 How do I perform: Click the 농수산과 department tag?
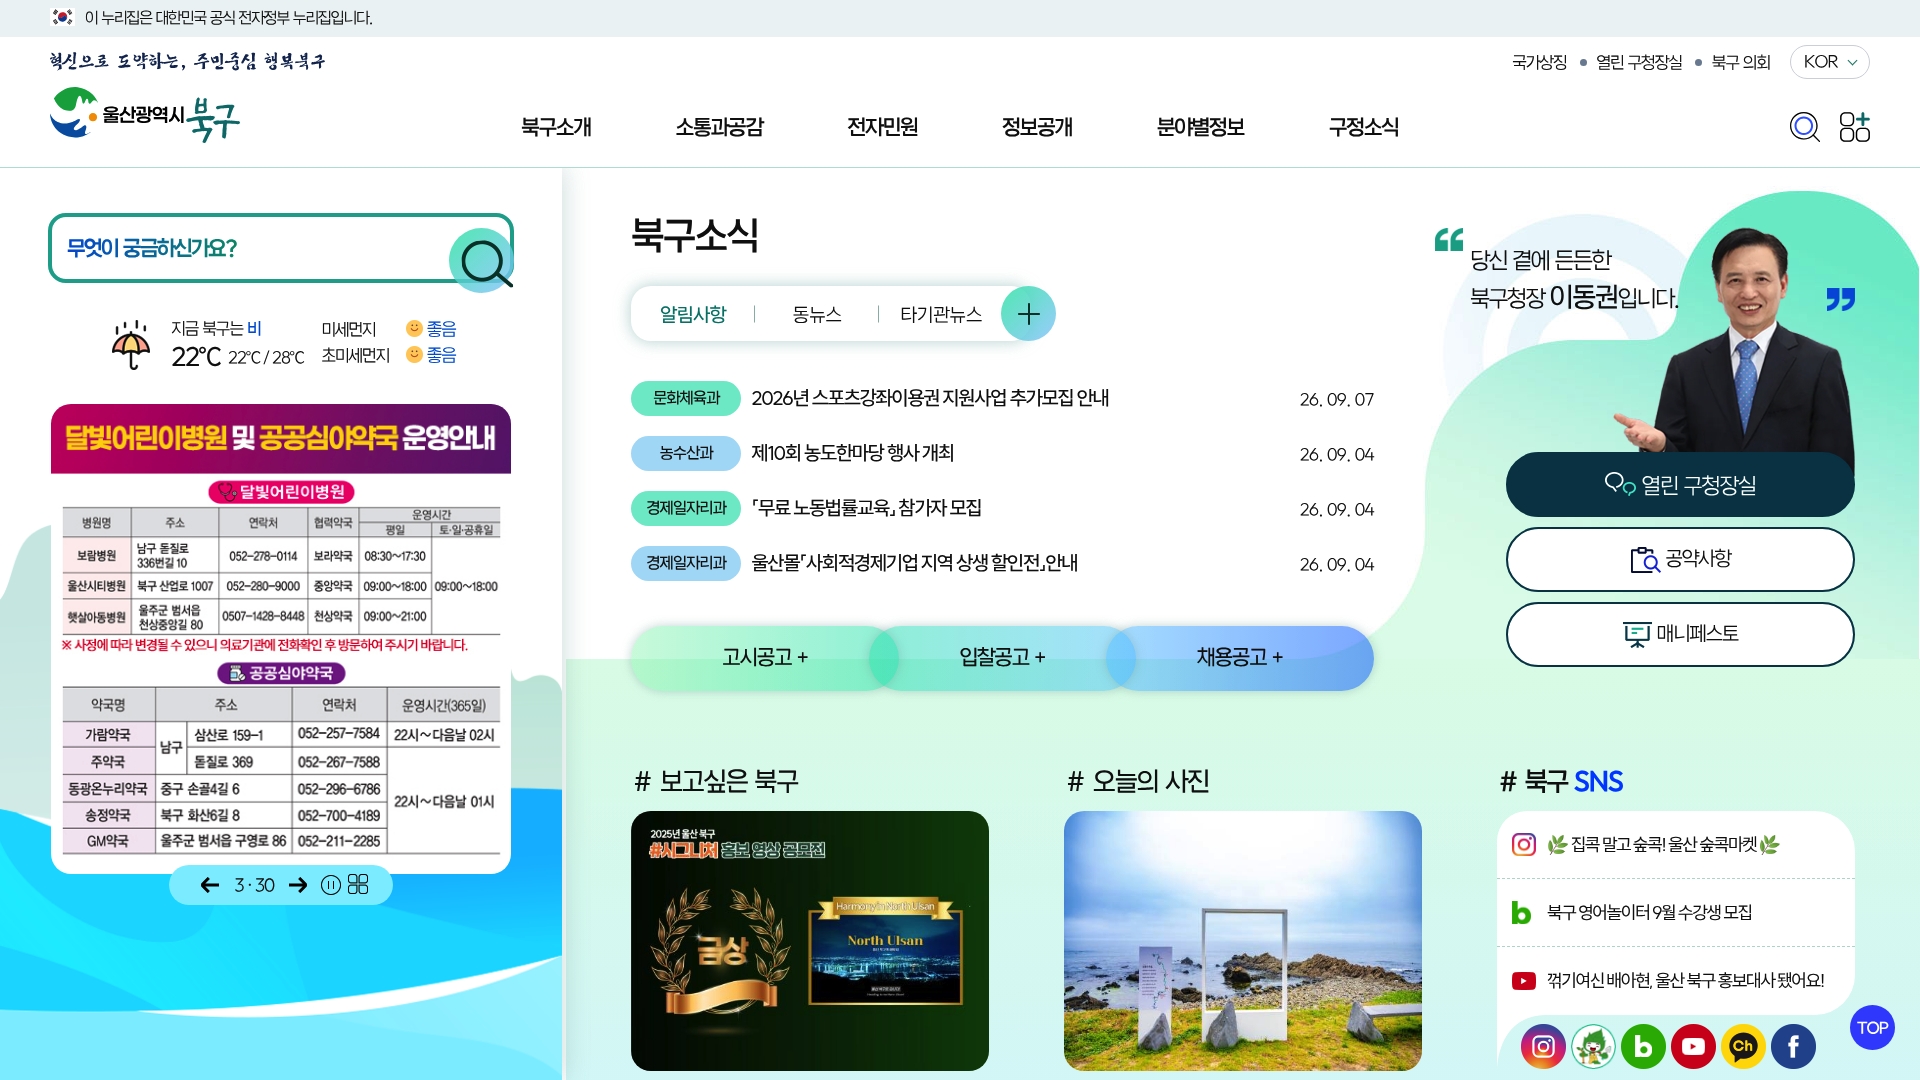click(686, 453)
